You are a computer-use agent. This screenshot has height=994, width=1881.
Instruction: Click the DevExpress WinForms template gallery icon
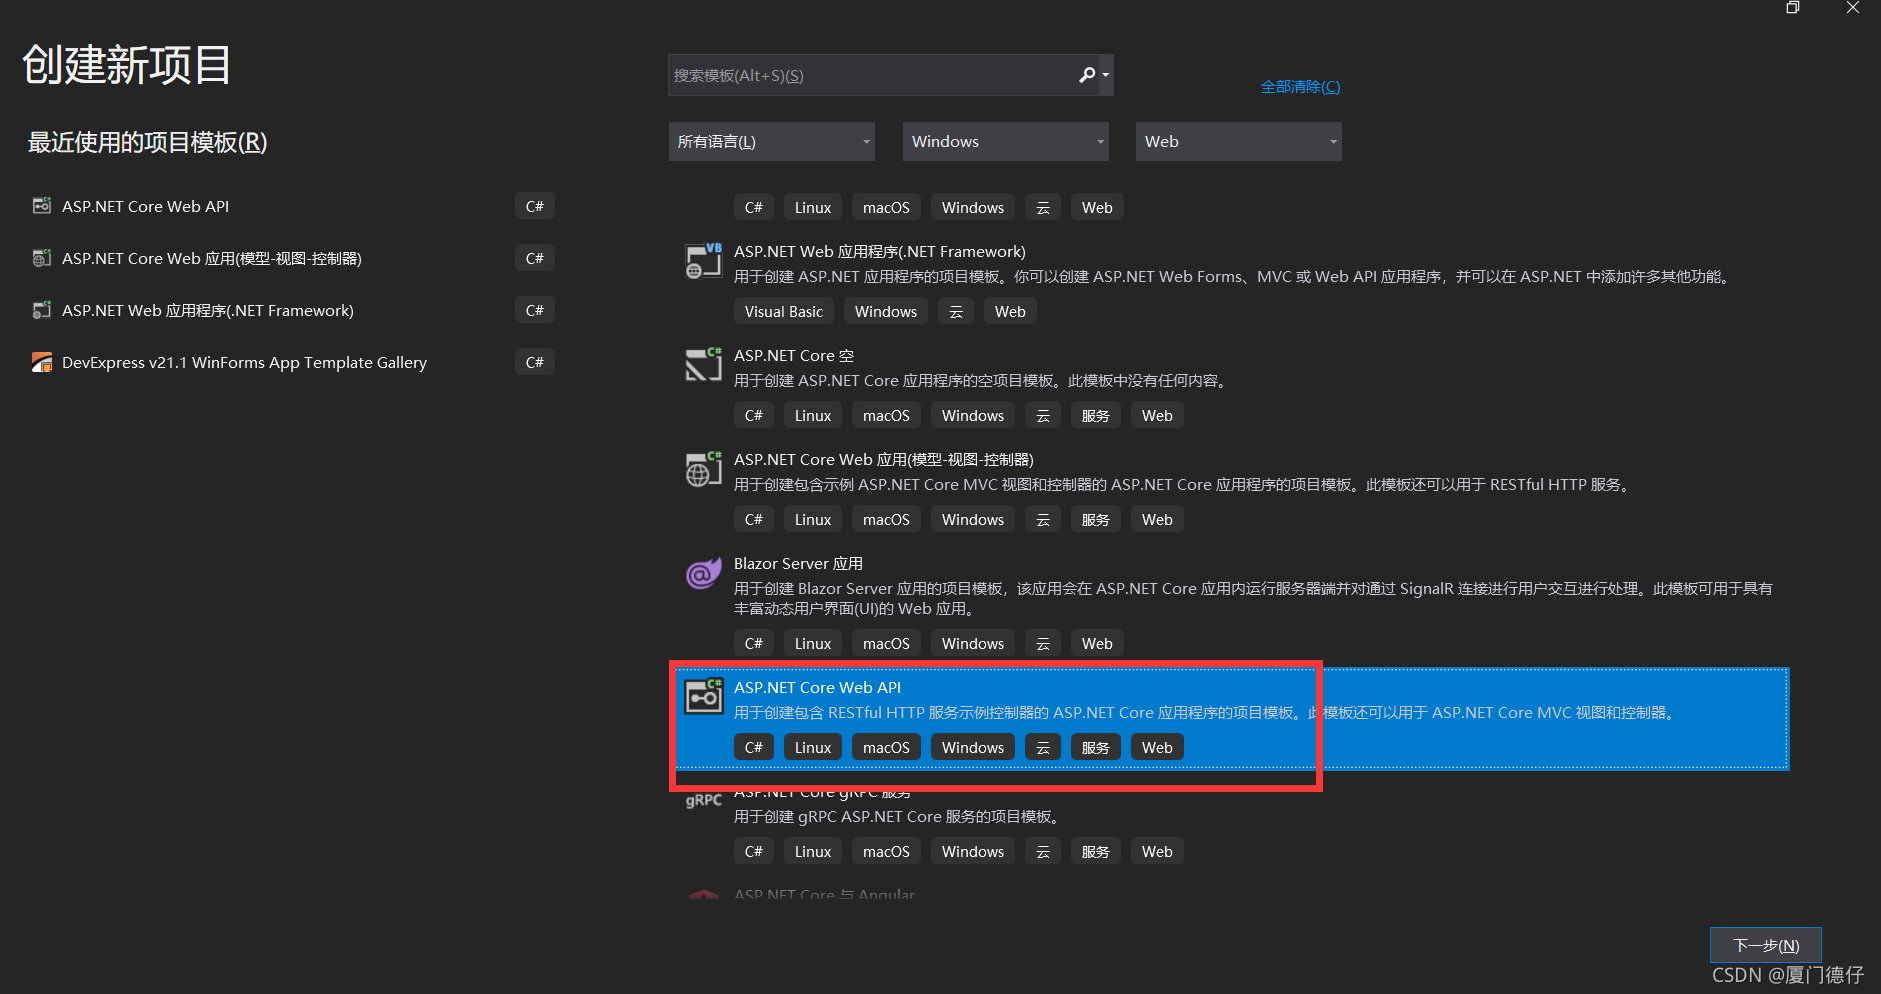42,362
